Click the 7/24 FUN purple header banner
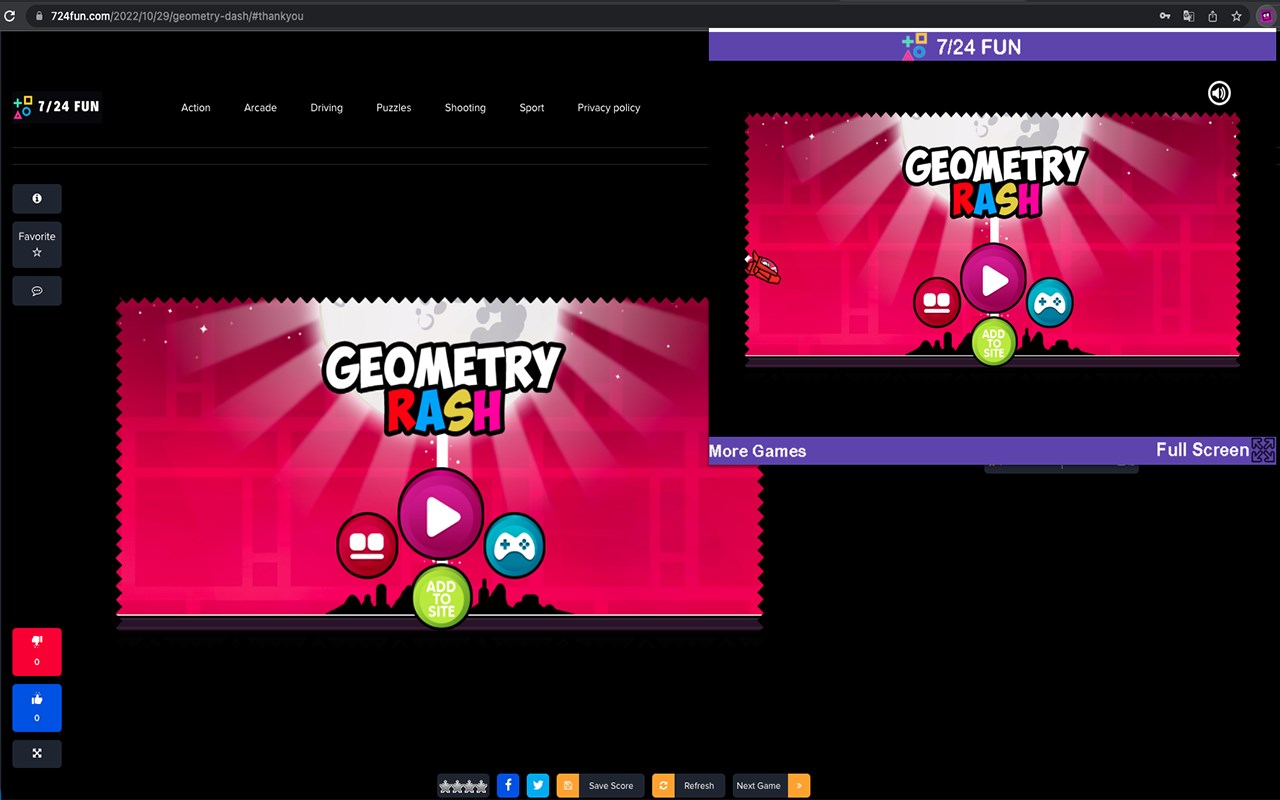 click(x=994, y=46)
